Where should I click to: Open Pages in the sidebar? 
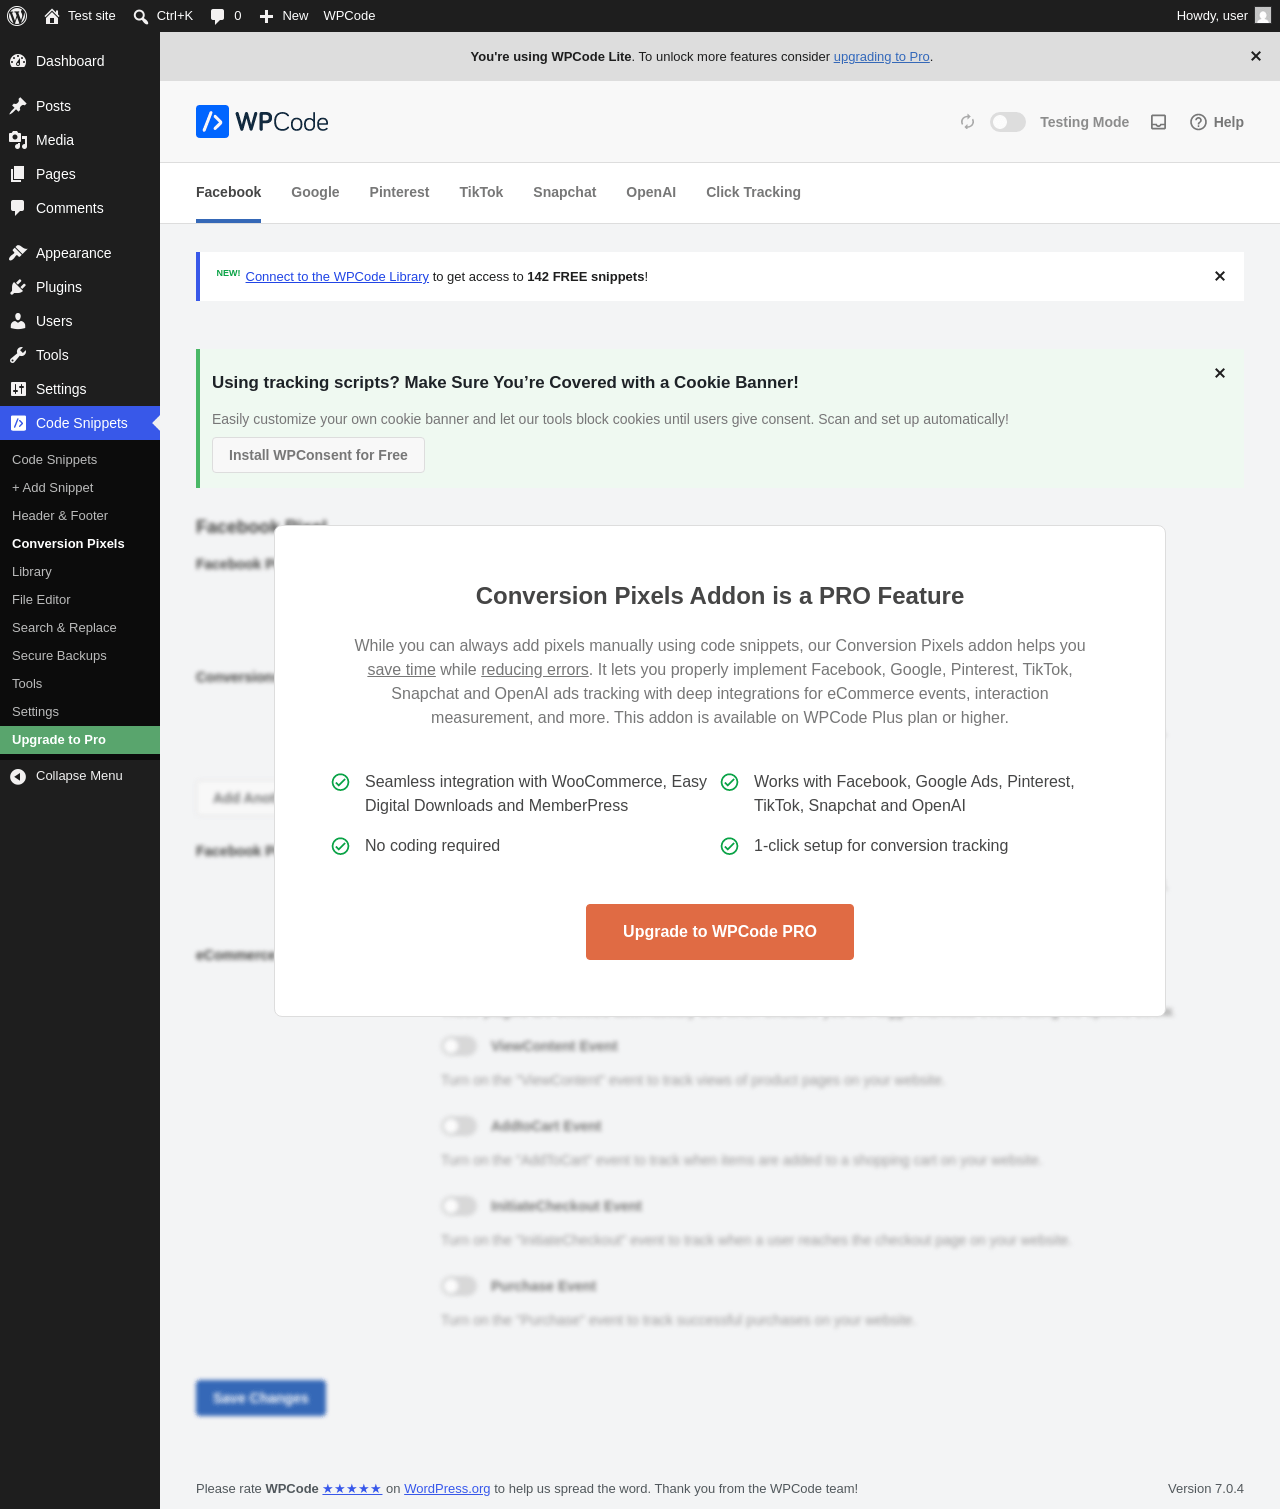tap(80, 174)
